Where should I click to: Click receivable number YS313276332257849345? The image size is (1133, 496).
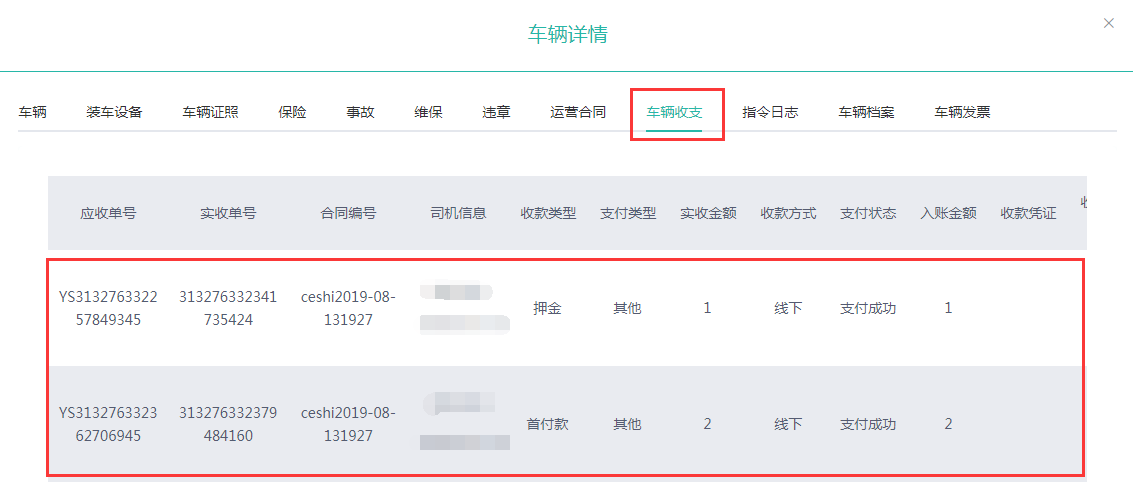click(108, 308)
